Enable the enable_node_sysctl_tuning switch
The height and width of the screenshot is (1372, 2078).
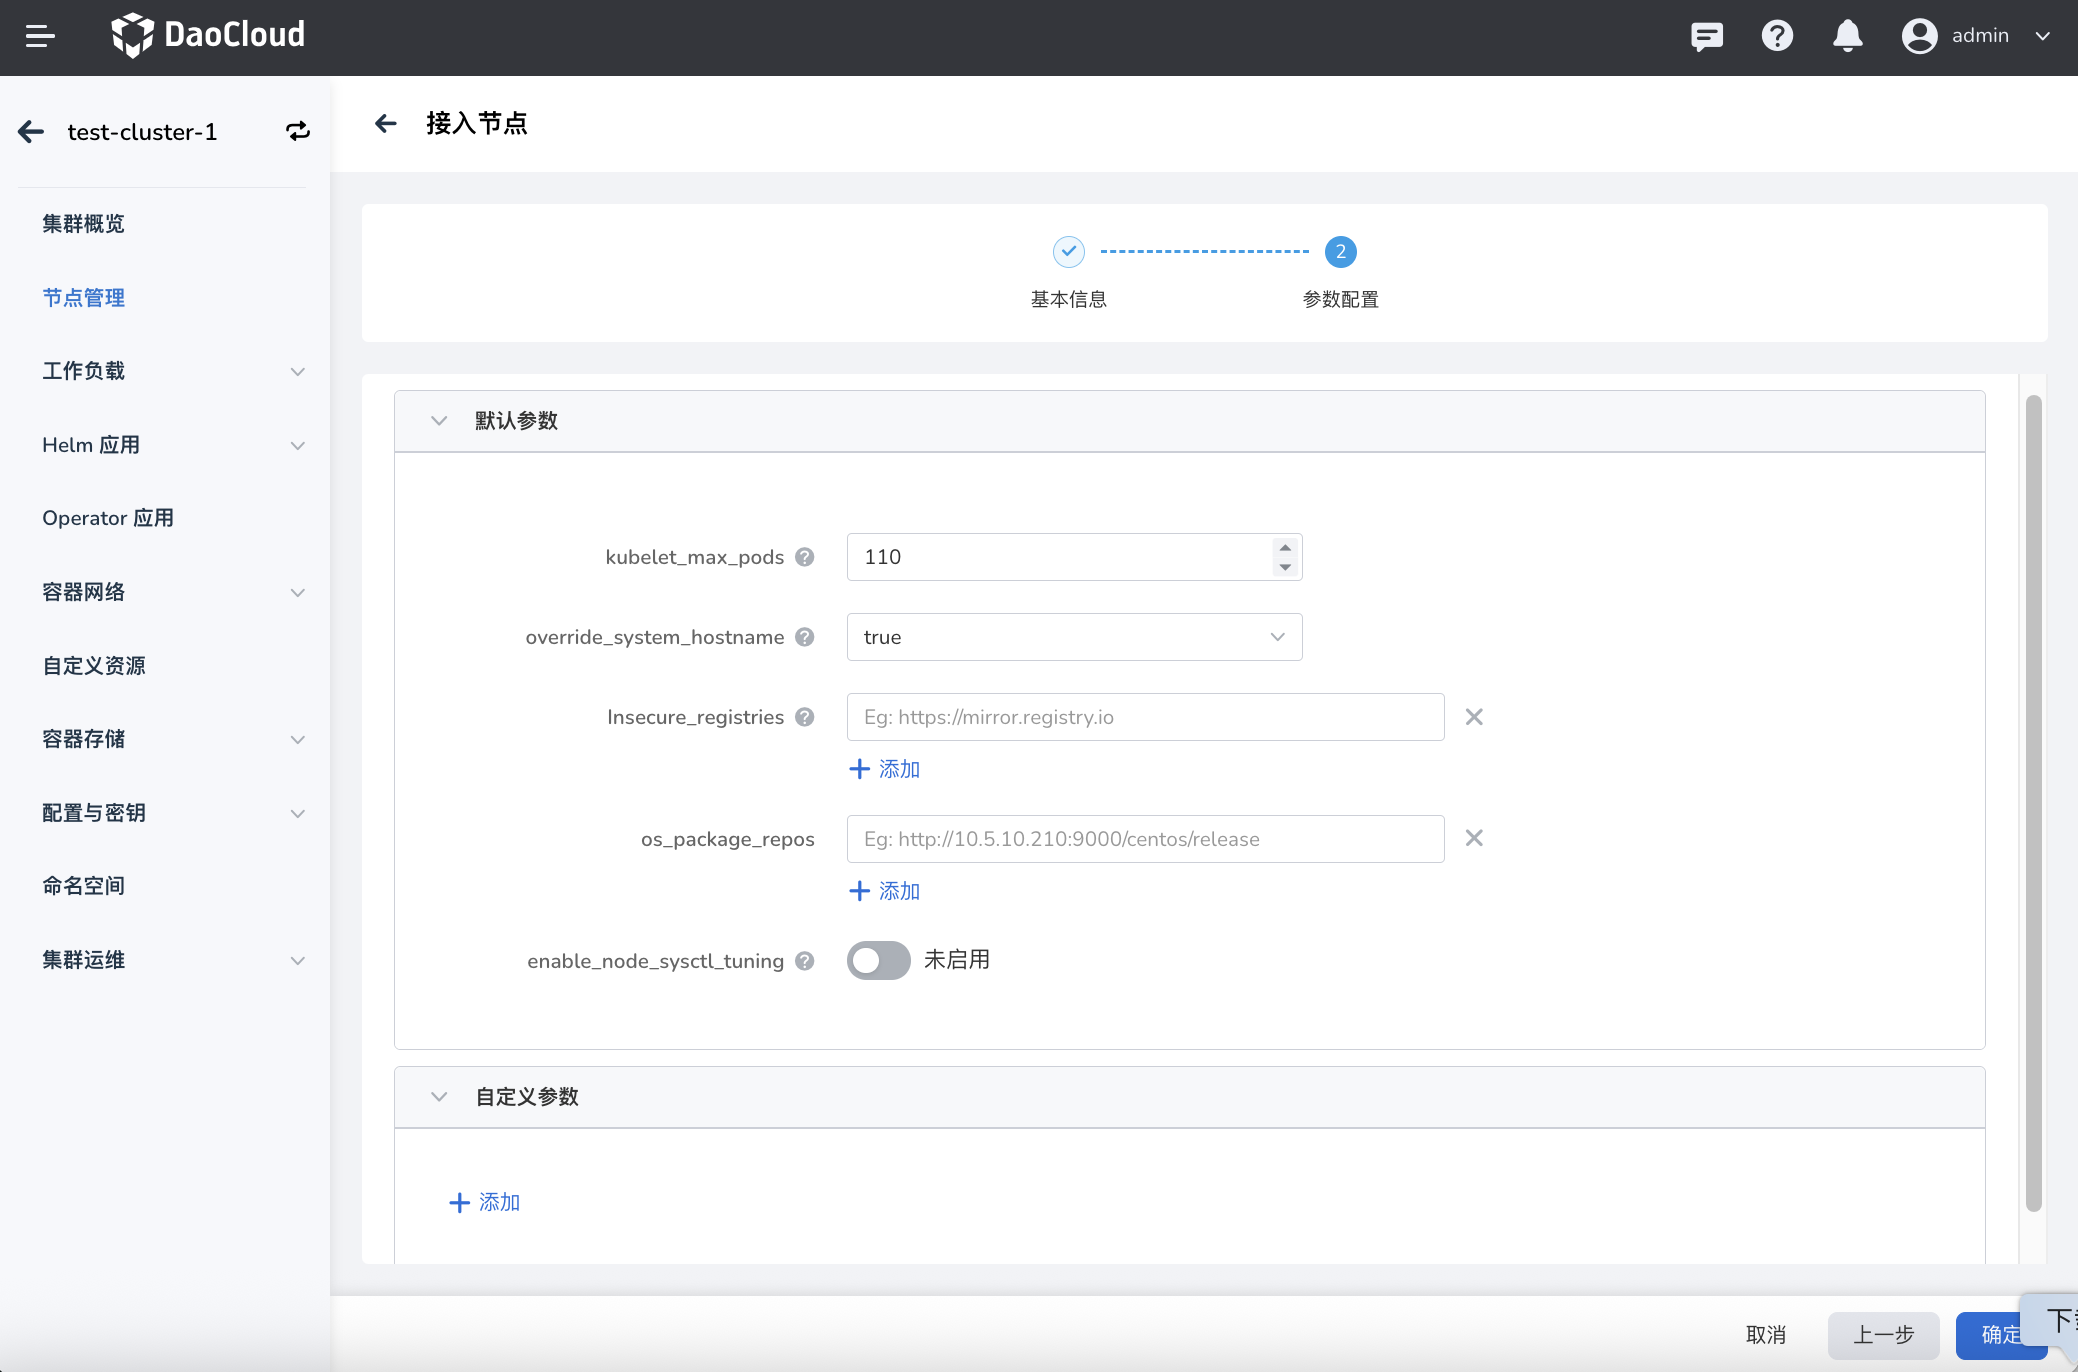click(x=878, y=960)
